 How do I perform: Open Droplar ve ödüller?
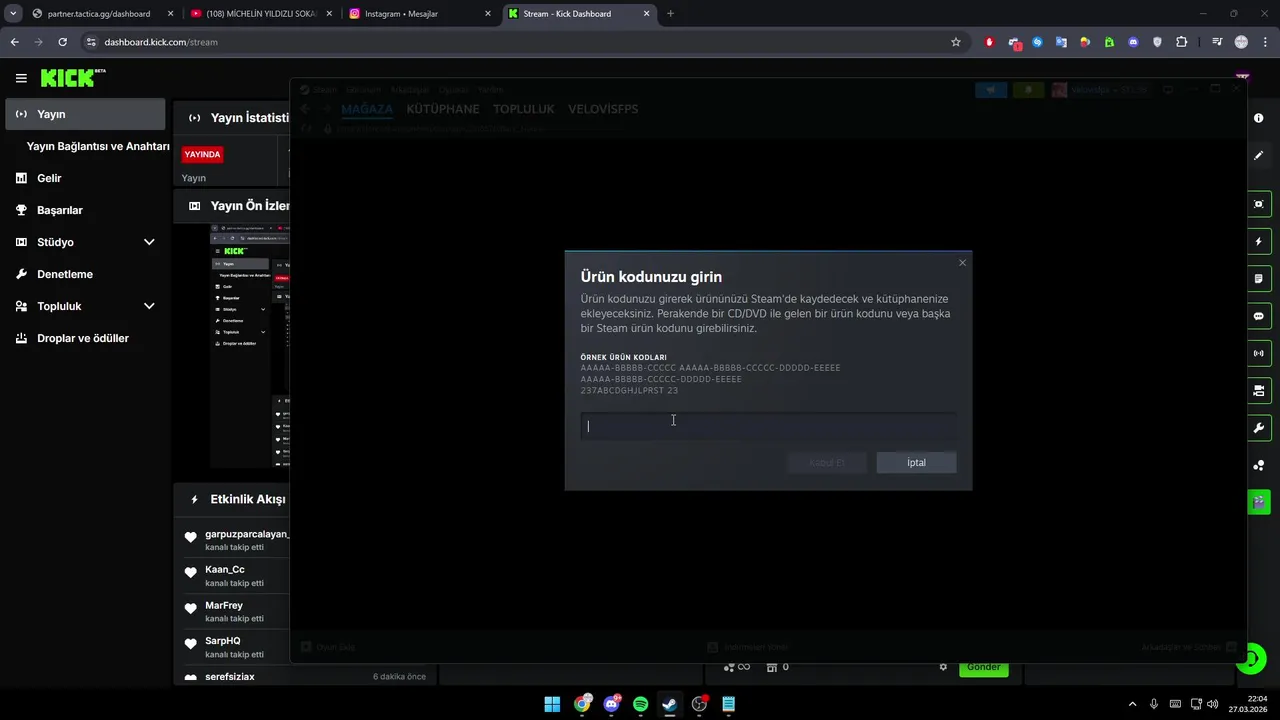pos(85,338)
